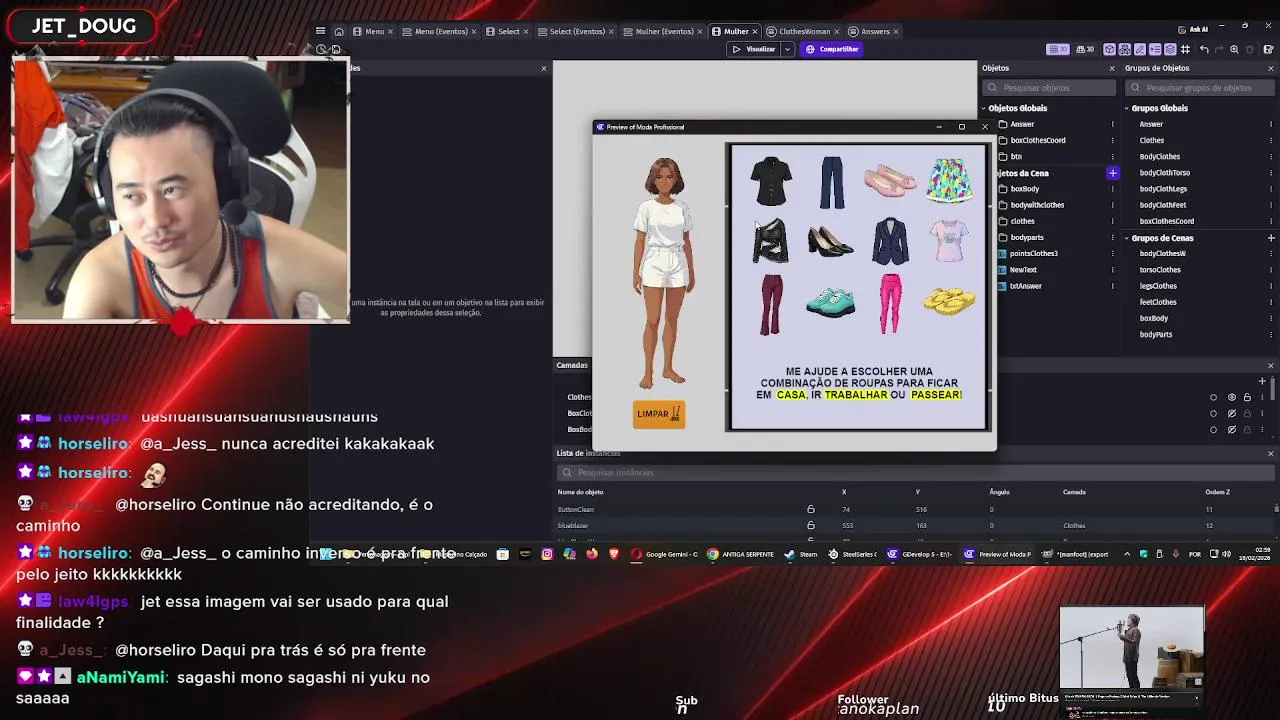Expand the clothes object folder
The width and height of the screenshot is (1280, 720).
coord(1003,221)
